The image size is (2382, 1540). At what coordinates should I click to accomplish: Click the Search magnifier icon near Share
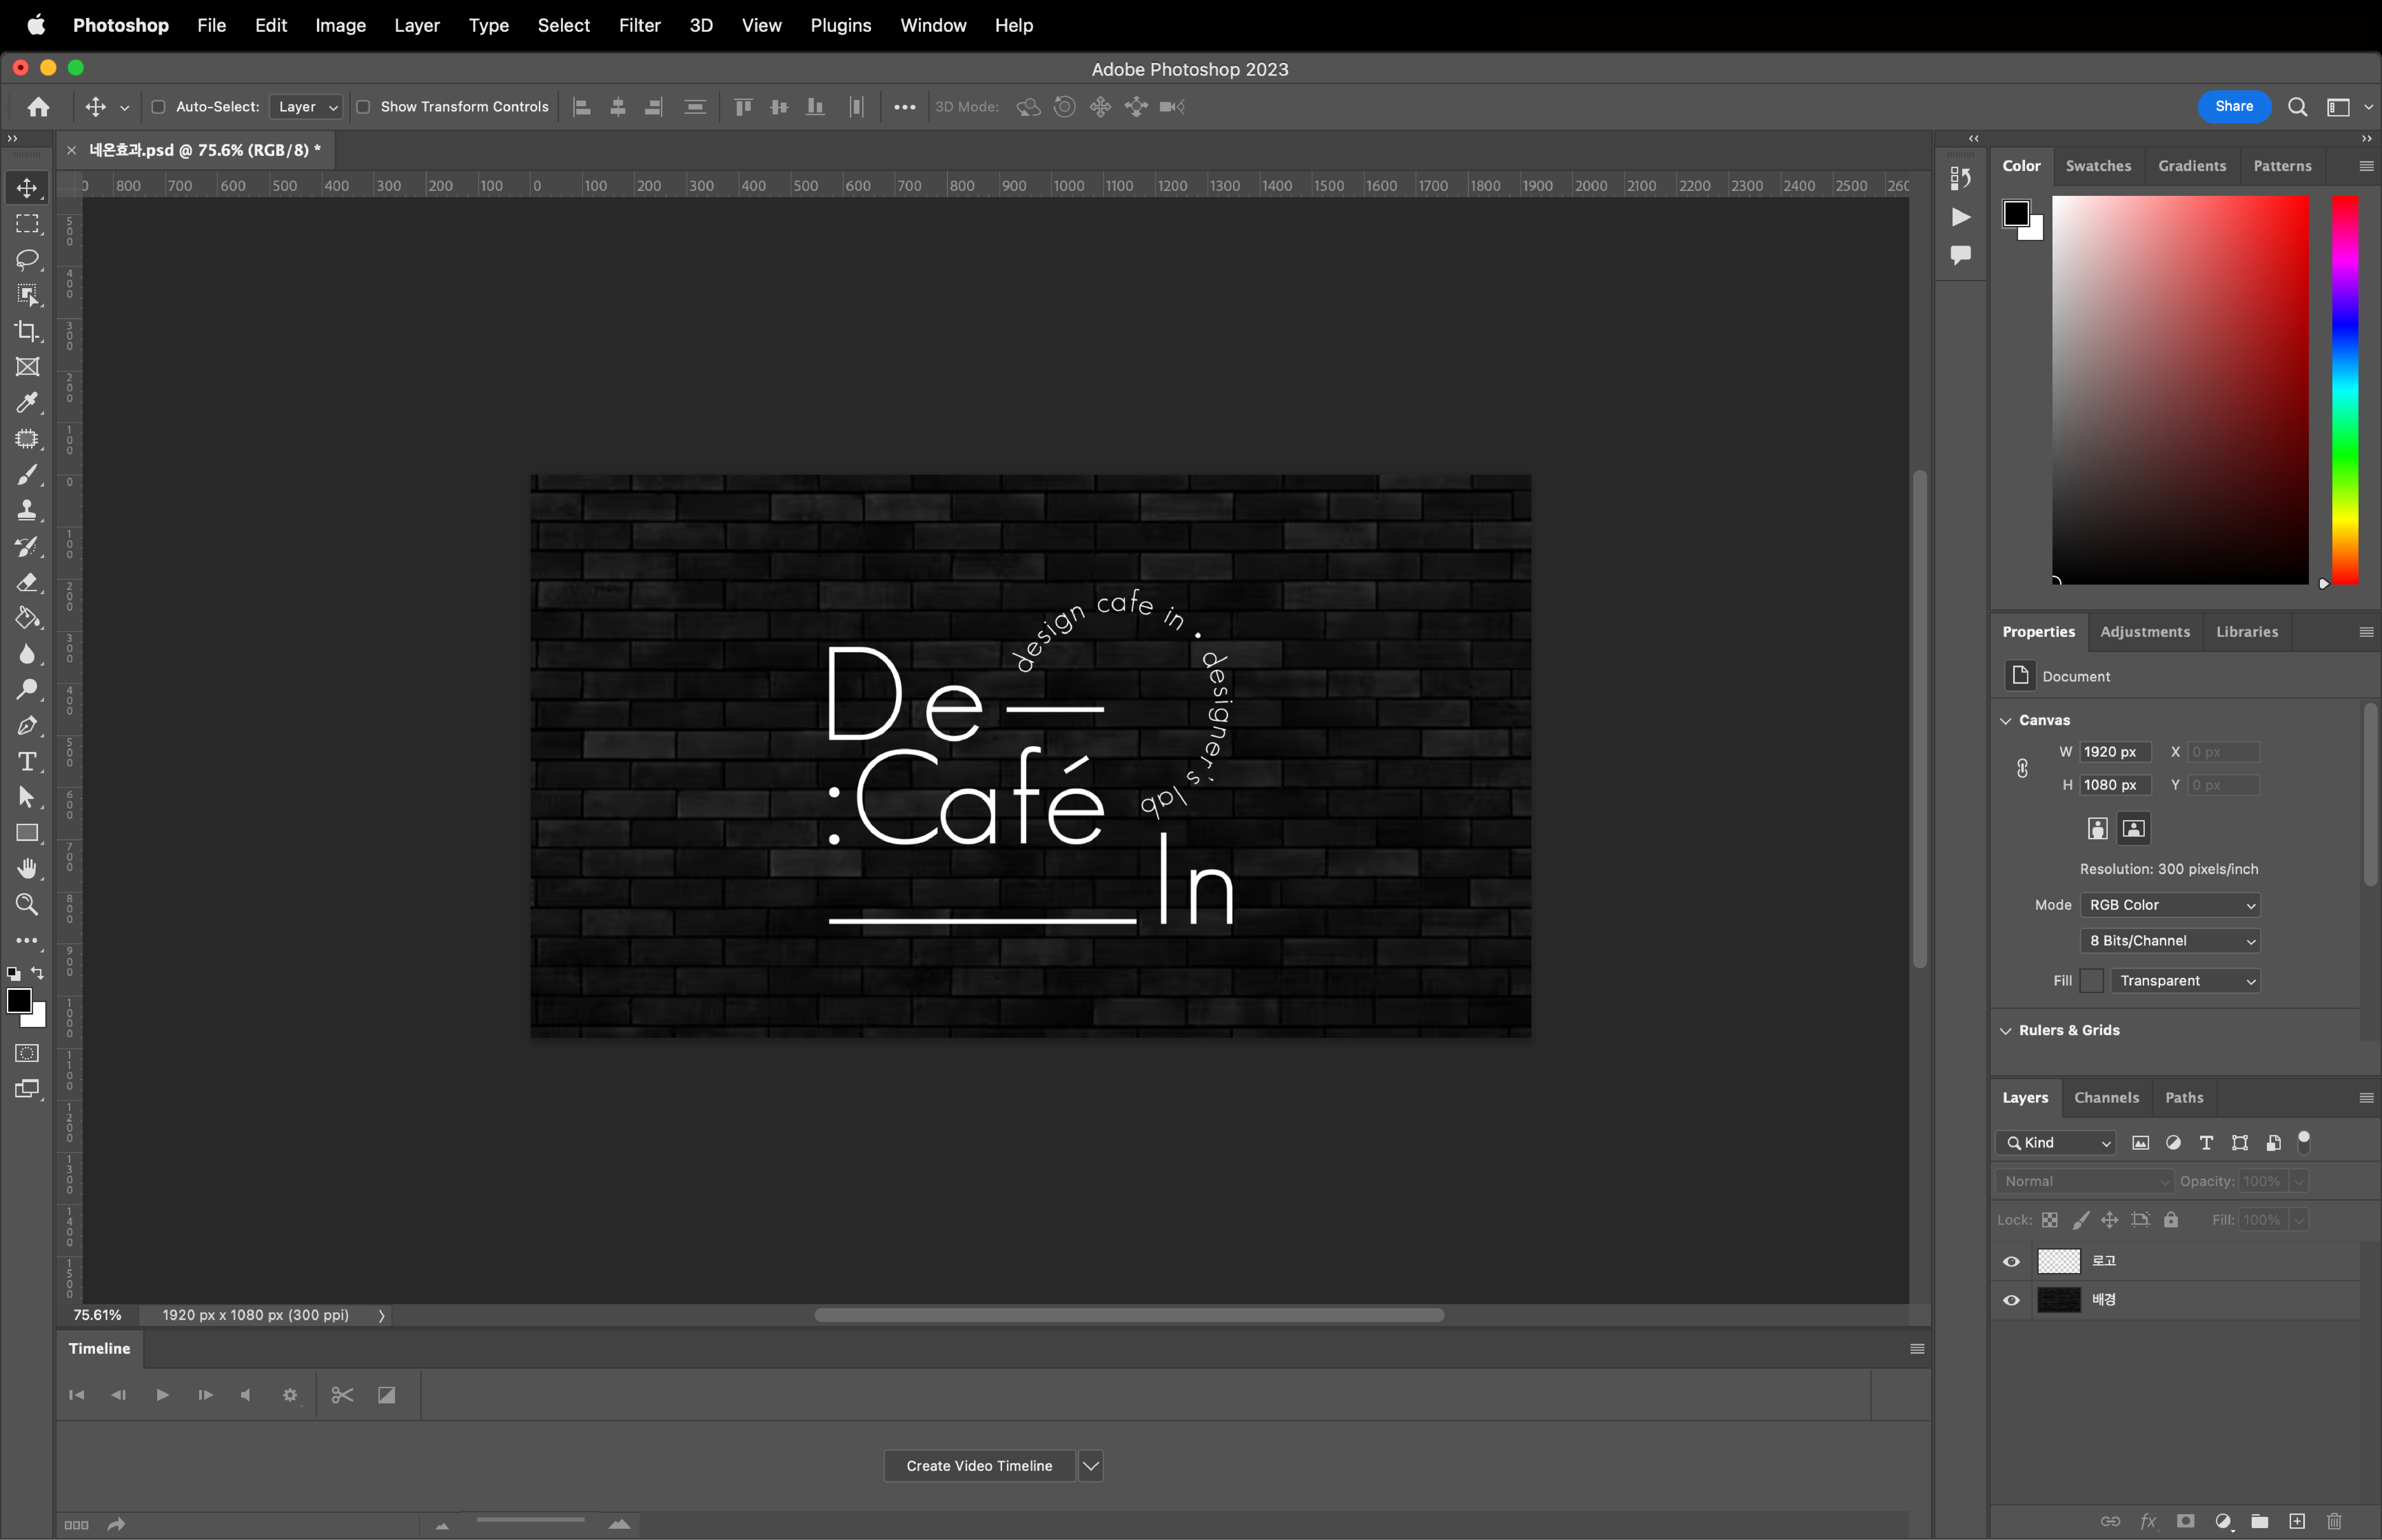point(2298,107)
